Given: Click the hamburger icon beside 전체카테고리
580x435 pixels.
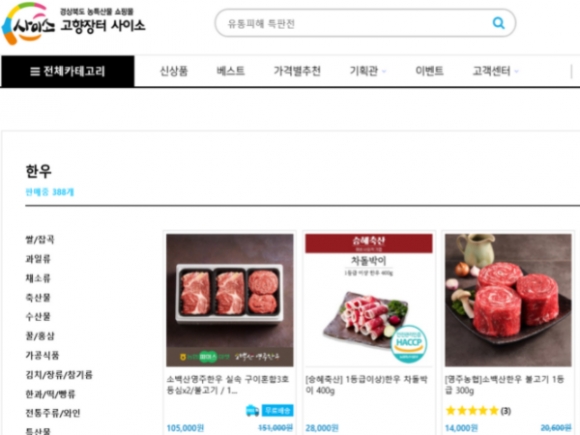Looking at the screenshot, I should pos(35,71).
